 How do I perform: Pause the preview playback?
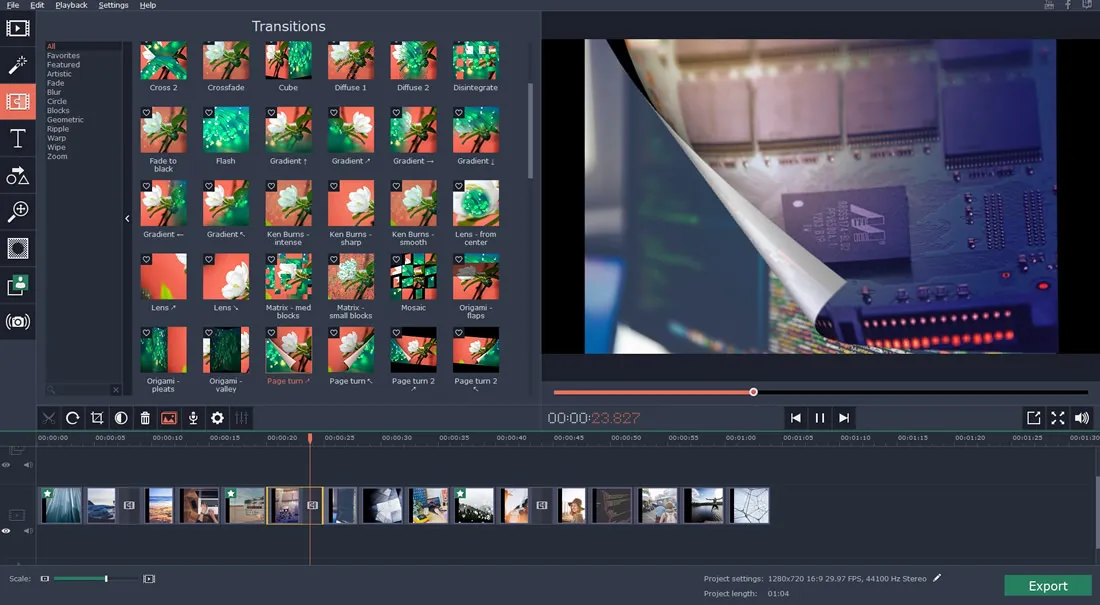820,418
